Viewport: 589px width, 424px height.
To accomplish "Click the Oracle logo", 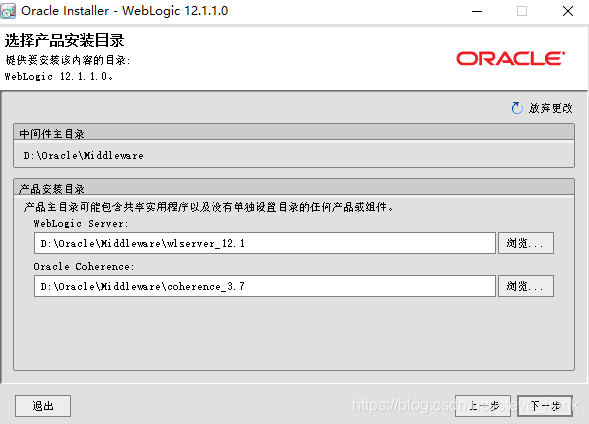I will point(511,59).
